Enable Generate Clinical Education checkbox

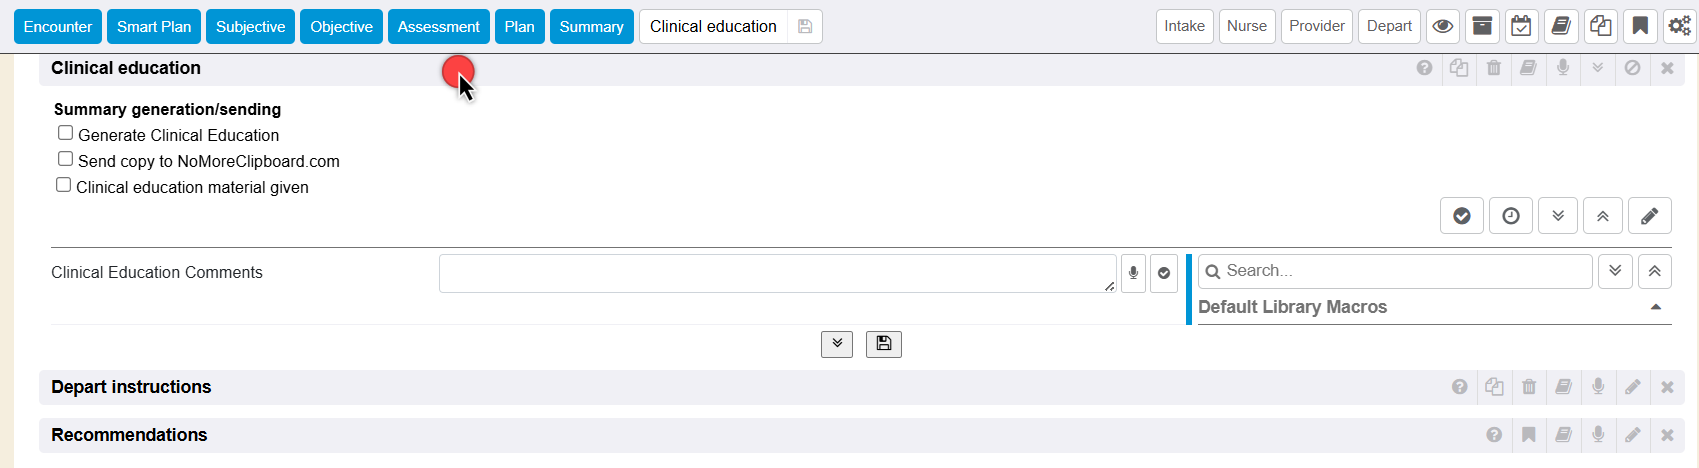pyautogui.click(x=66, y=133)
